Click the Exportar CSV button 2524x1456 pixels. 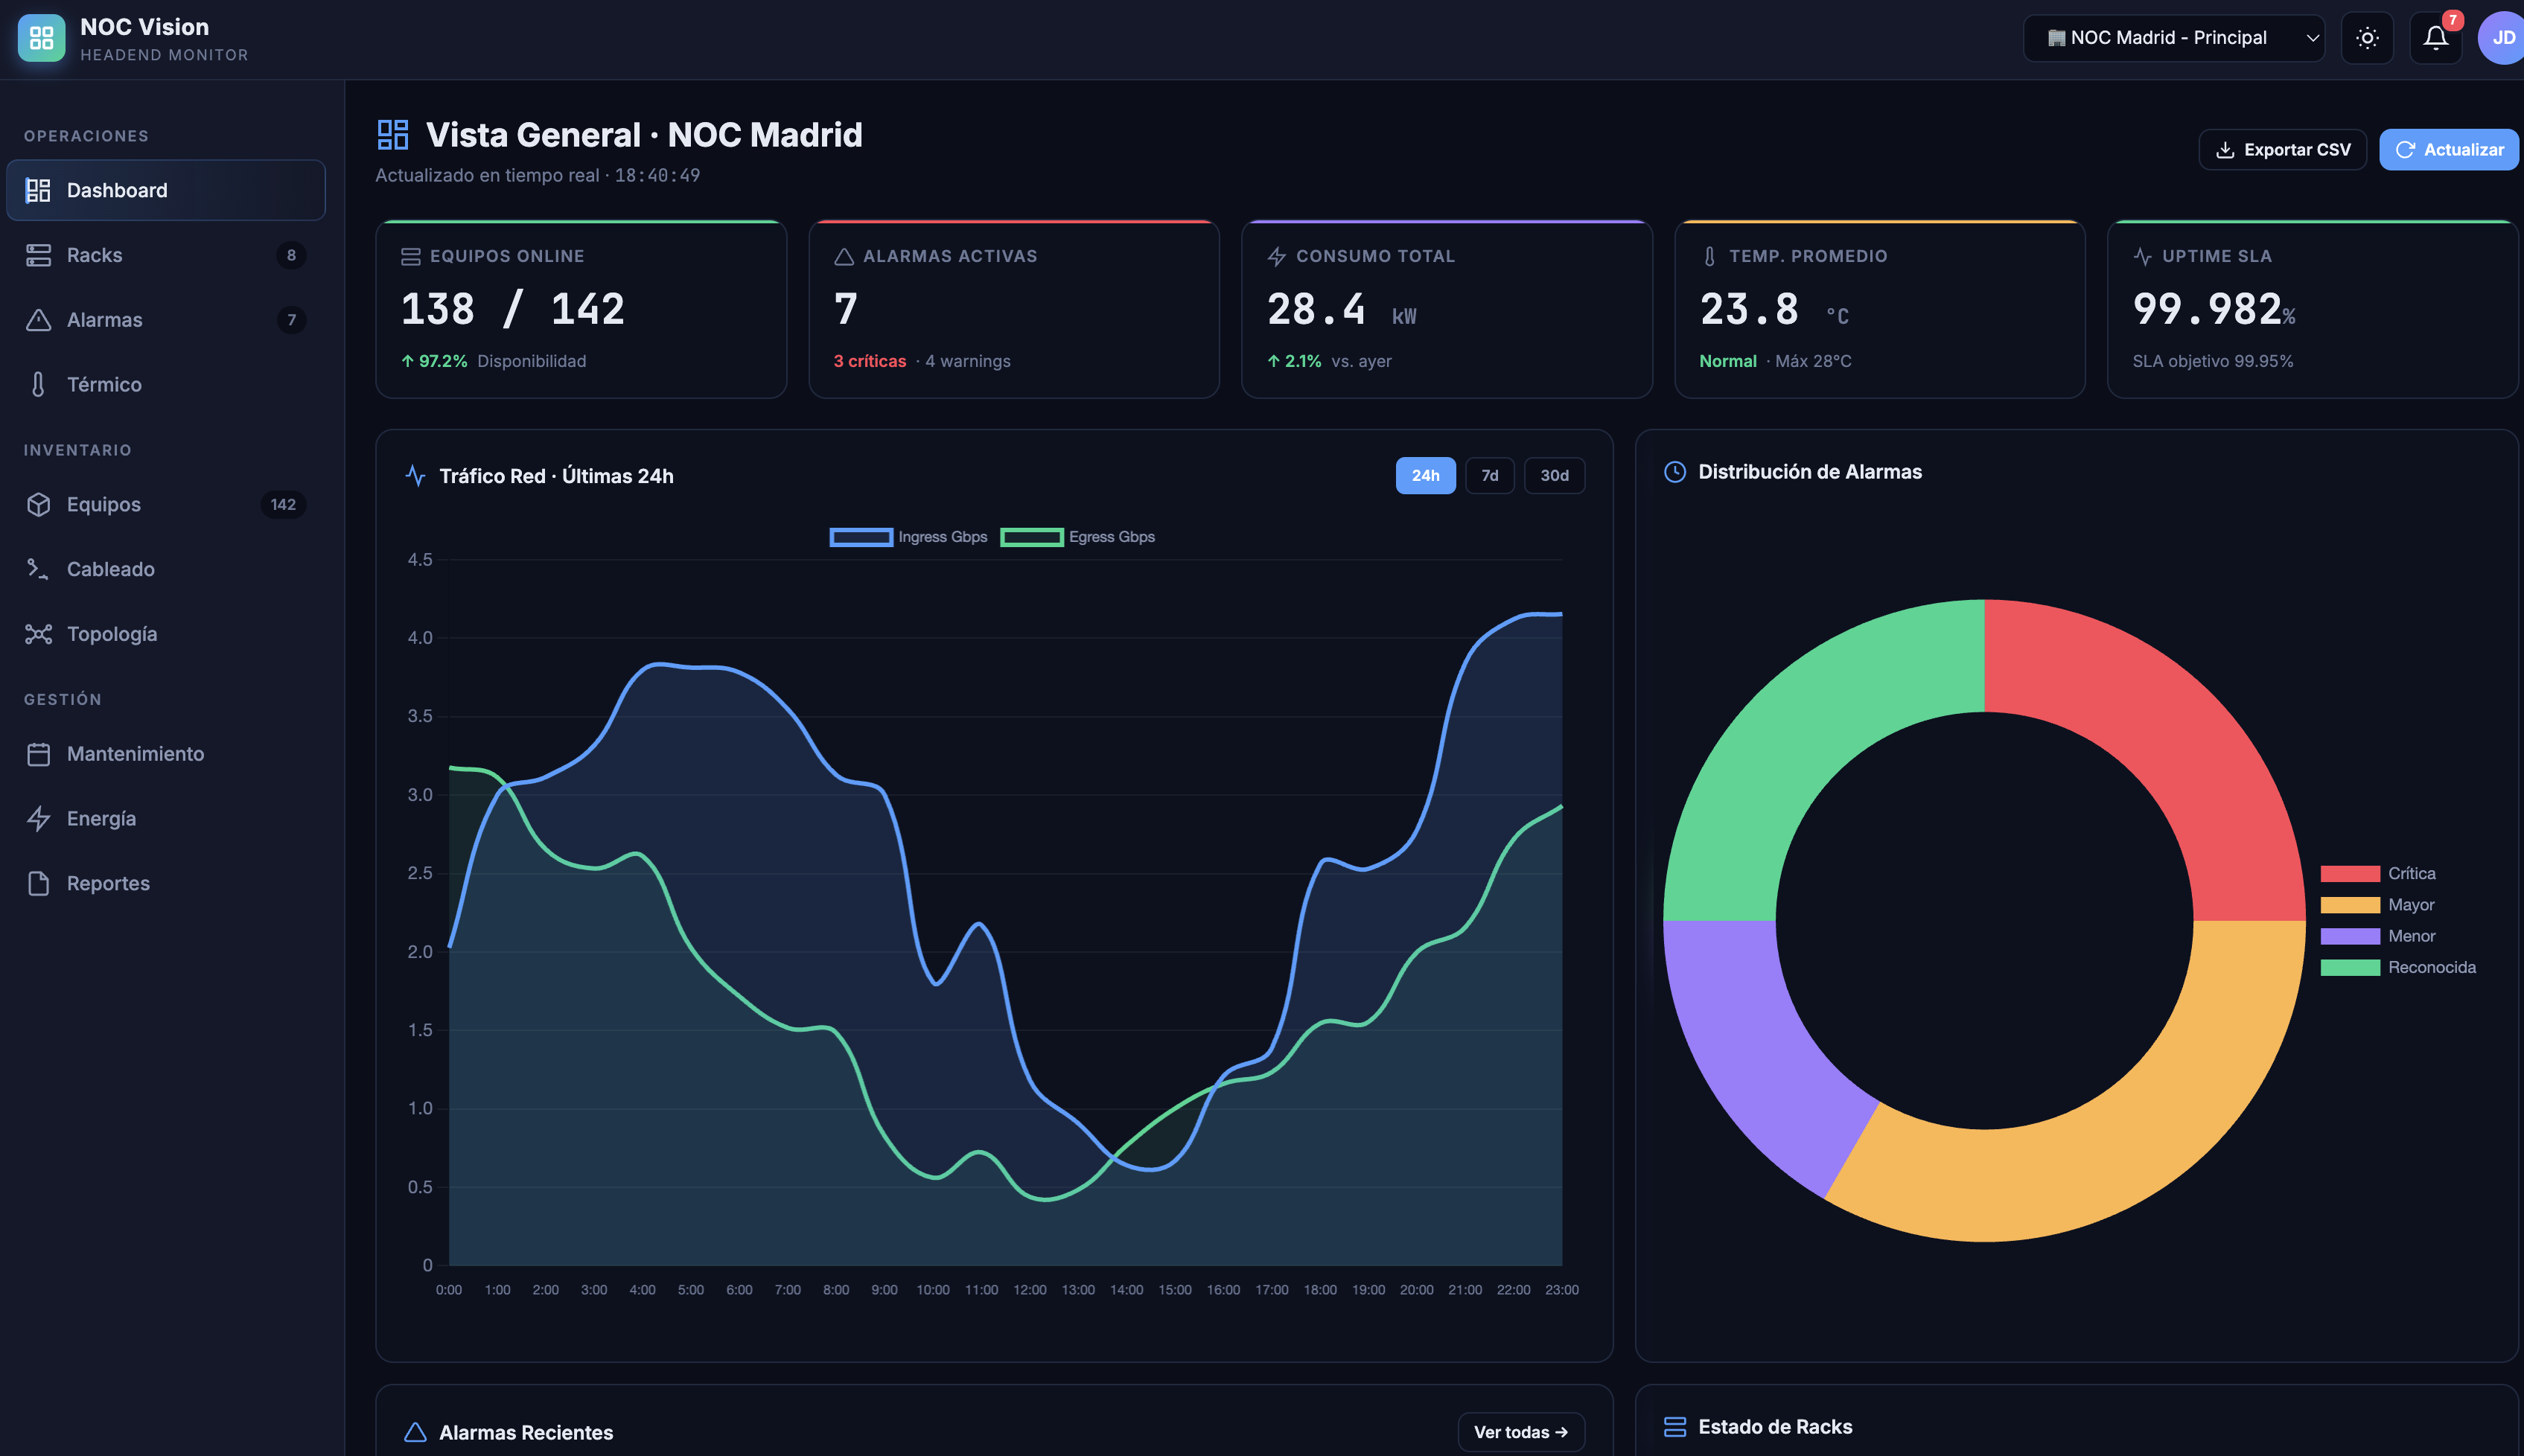point(2282,150)
